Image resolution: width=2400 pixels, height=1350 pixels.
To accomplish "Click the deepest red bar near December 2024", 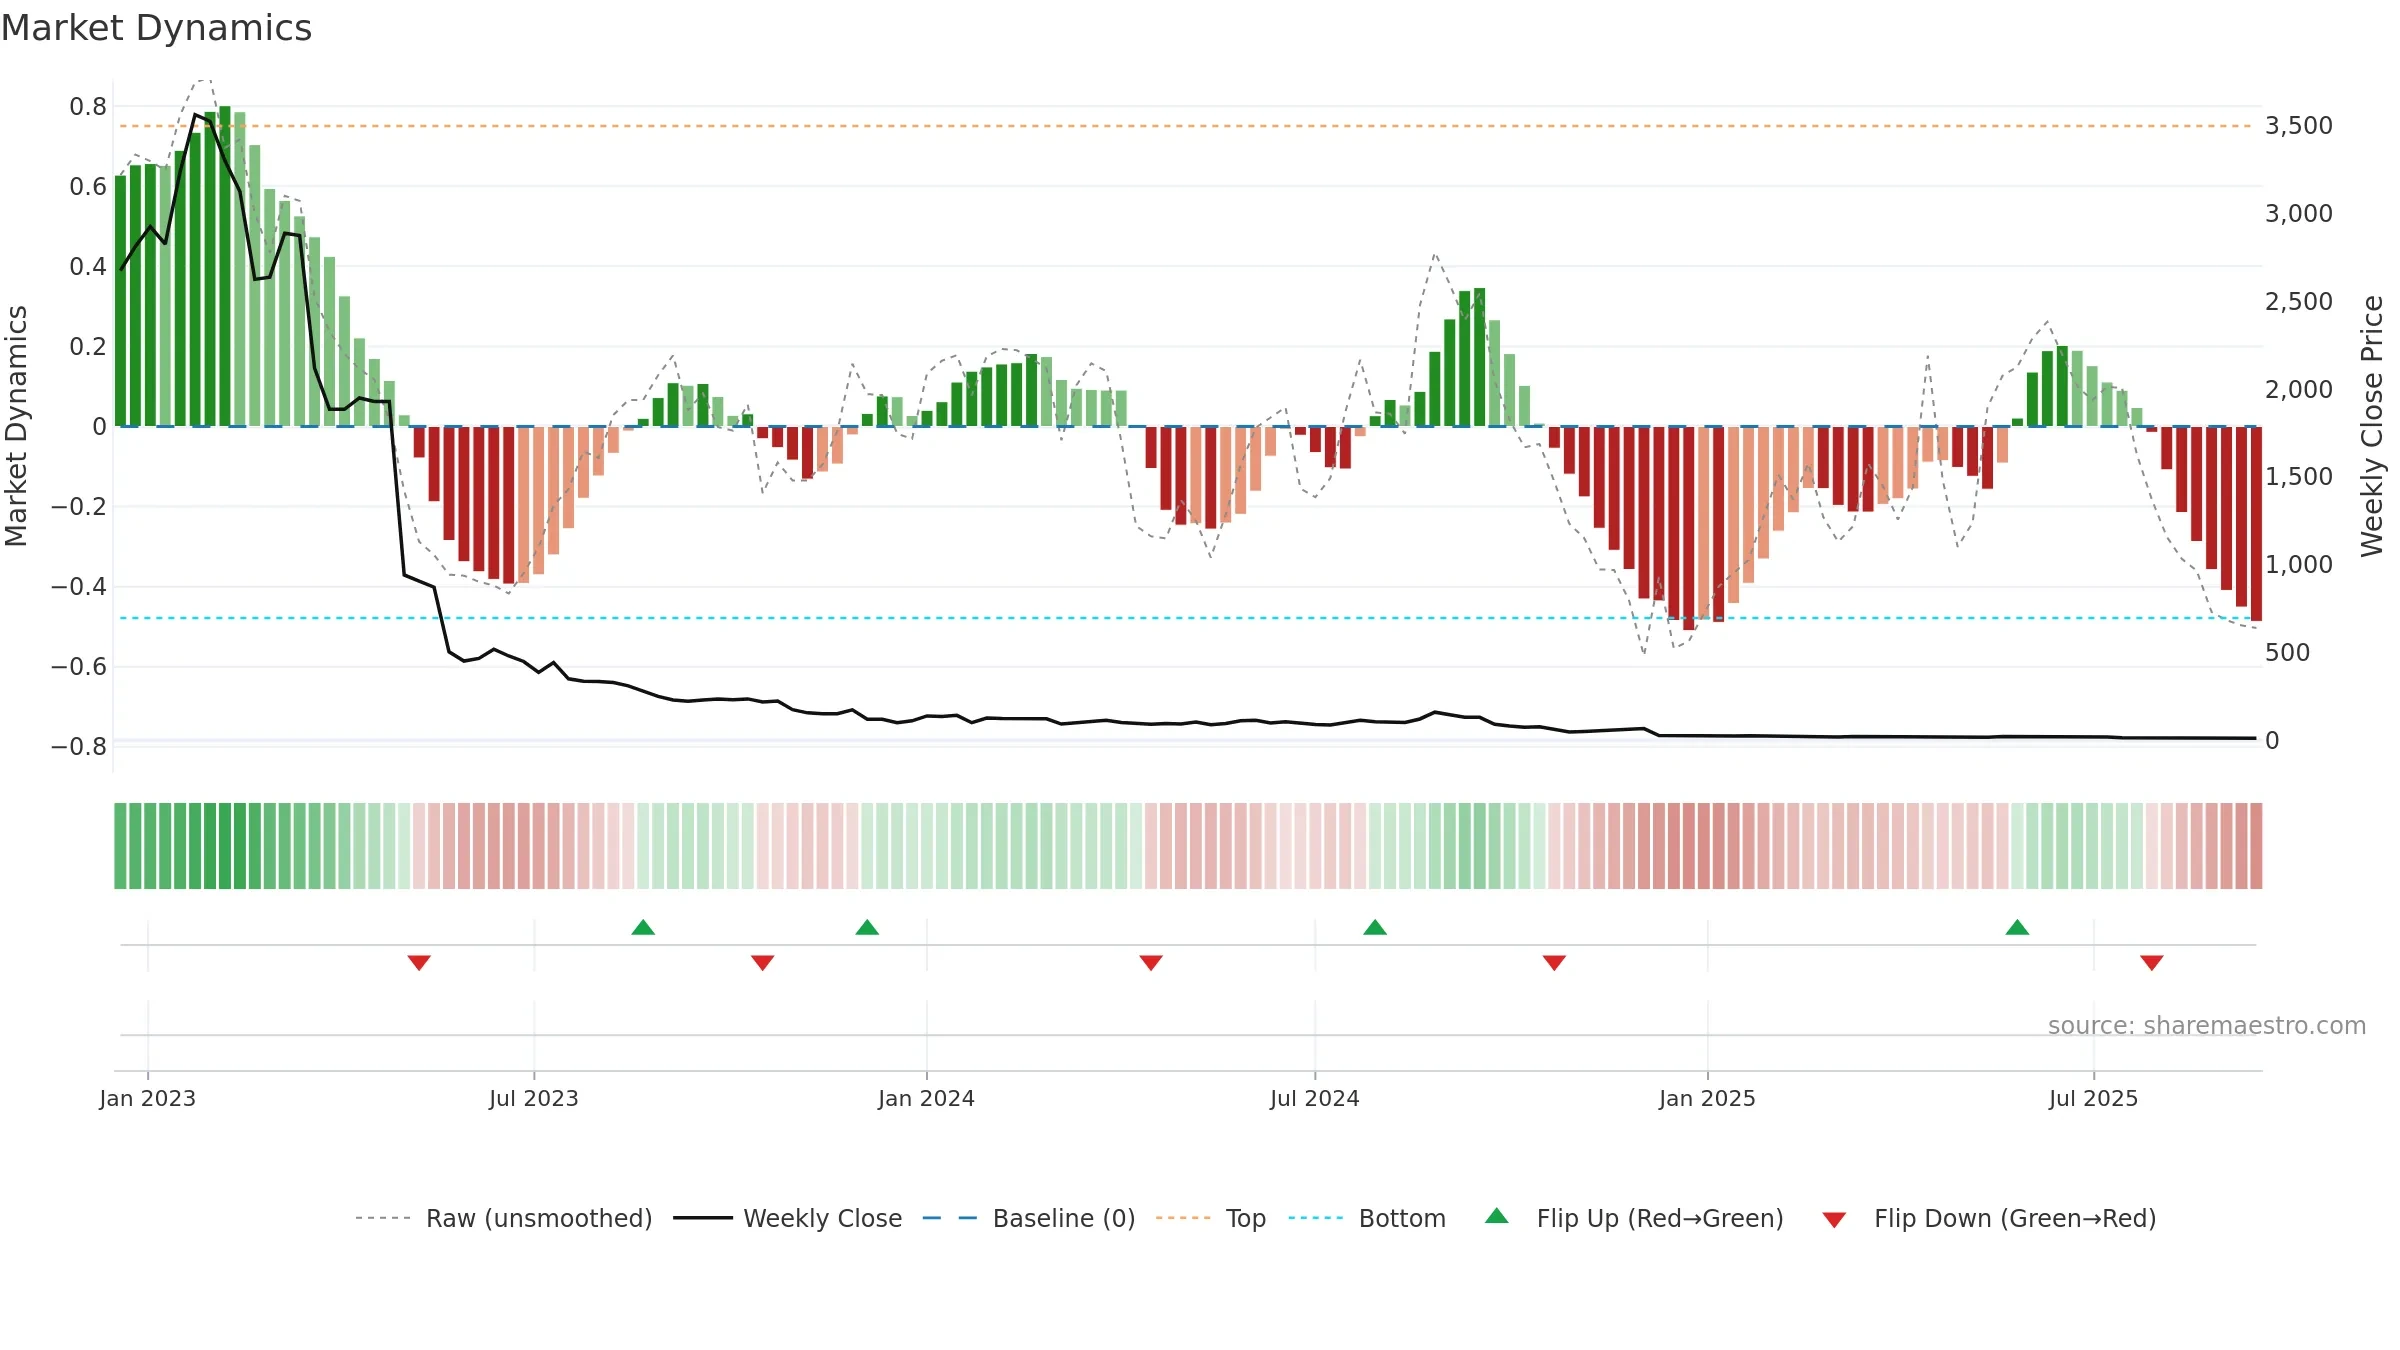I will [1688, 528].
